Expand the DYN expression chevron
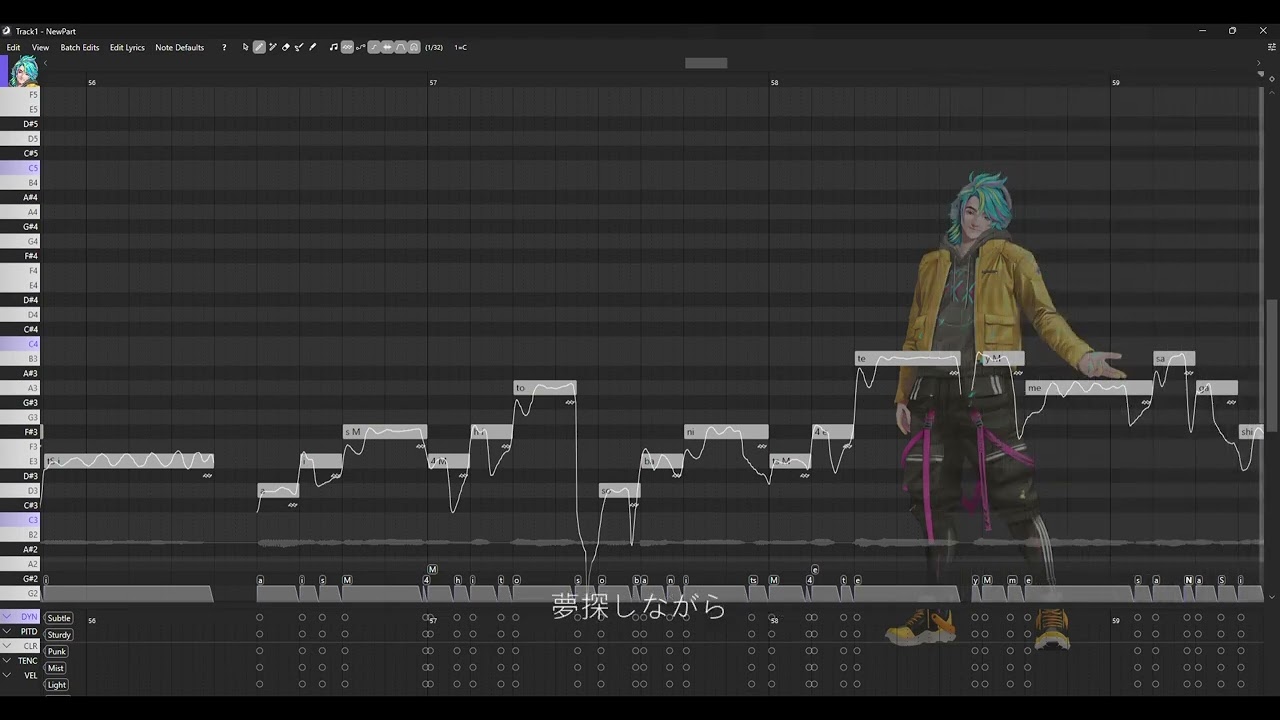 pyautogui.click(x=7, y=617)
